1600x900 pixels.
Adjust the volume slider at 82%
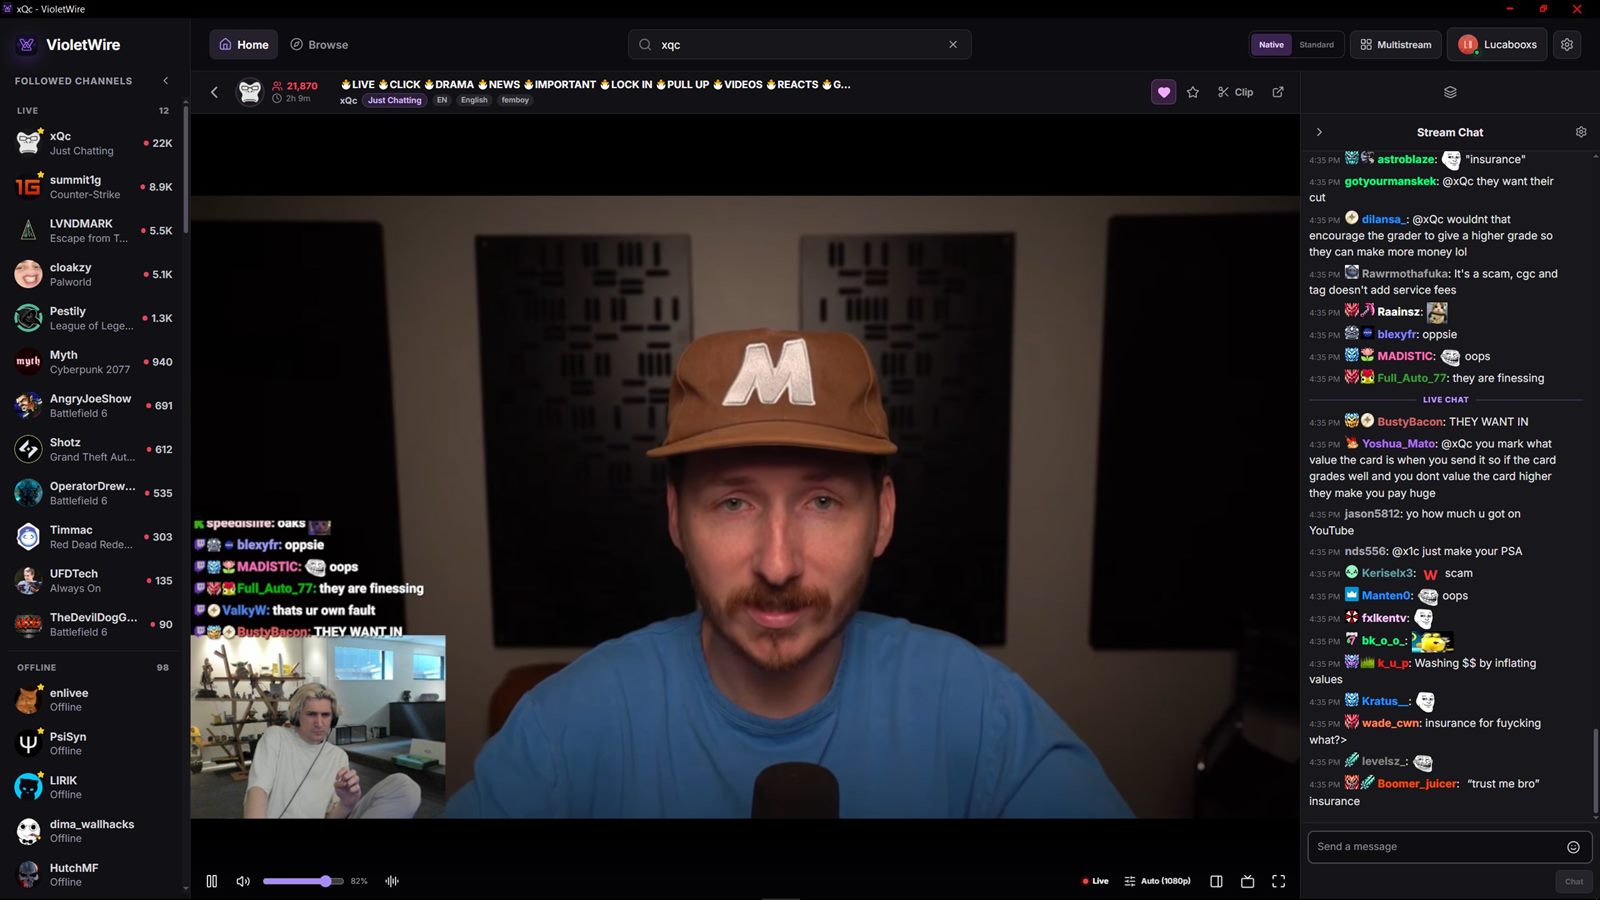(x=303, y=881)
